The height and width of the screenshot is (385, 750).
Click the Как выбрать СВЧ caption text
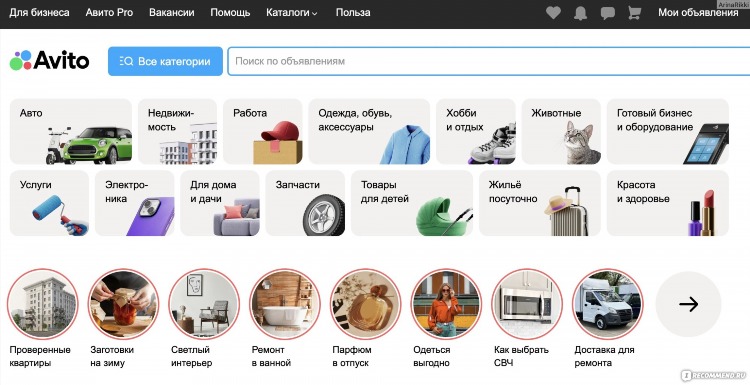tap(521, 356)
